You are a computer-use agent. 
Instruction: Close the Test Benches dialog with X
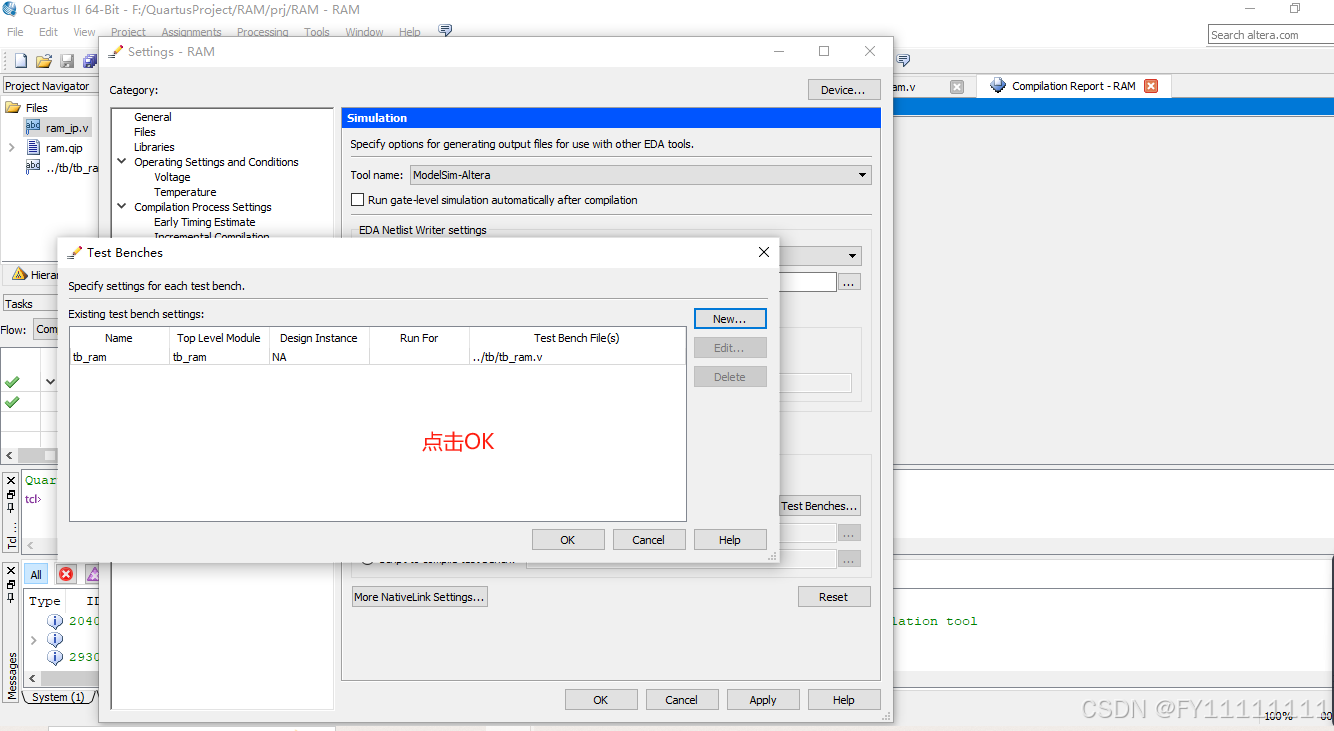(764, 253)
